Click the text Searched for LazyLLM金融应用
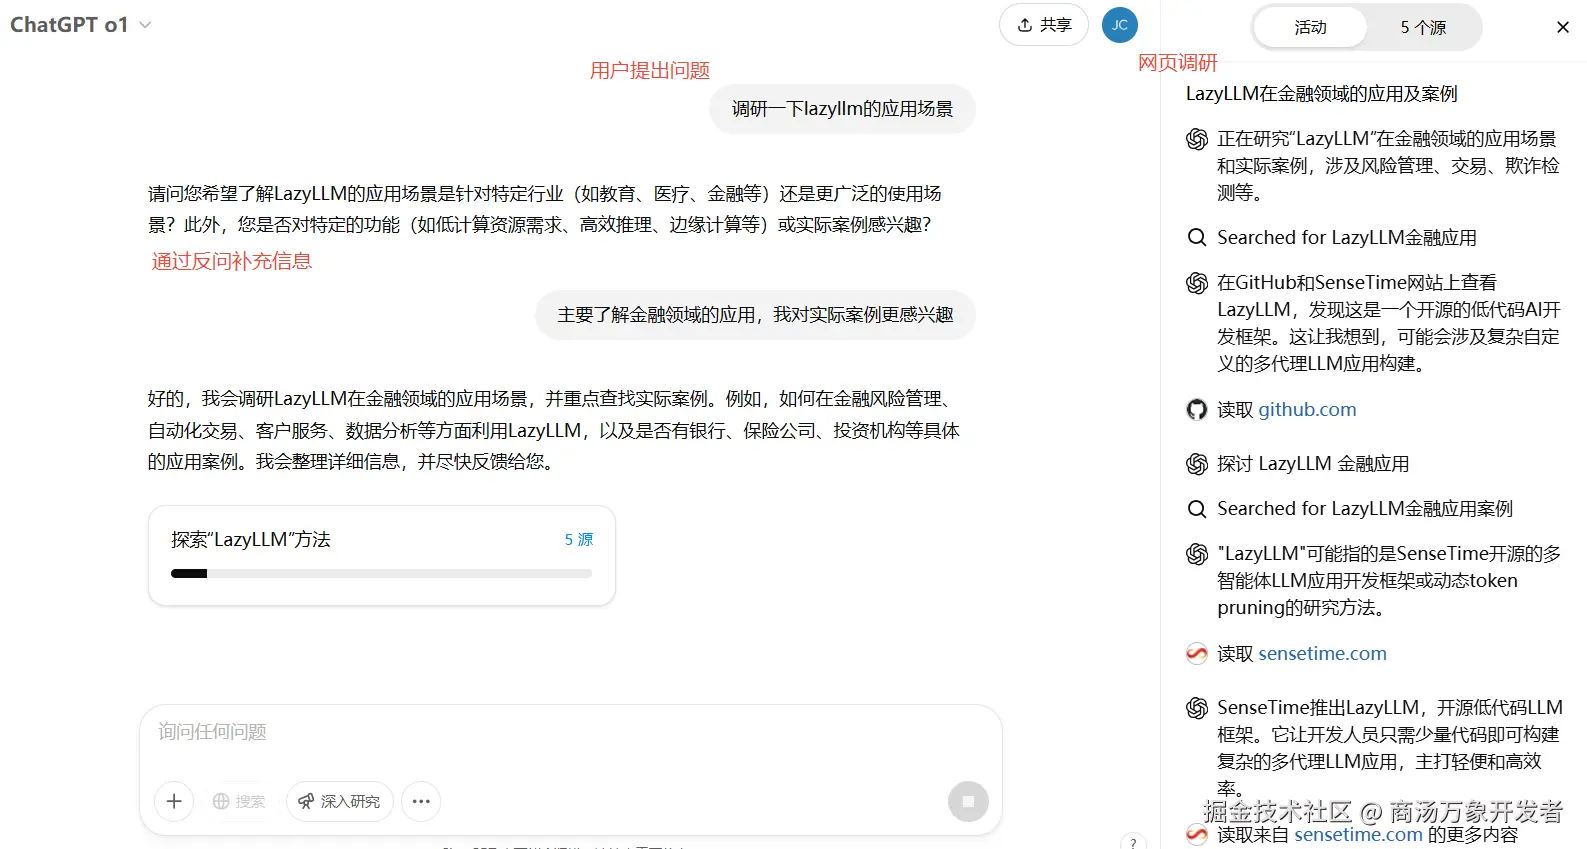The image size is (1587, 849). pos(1346,237)
